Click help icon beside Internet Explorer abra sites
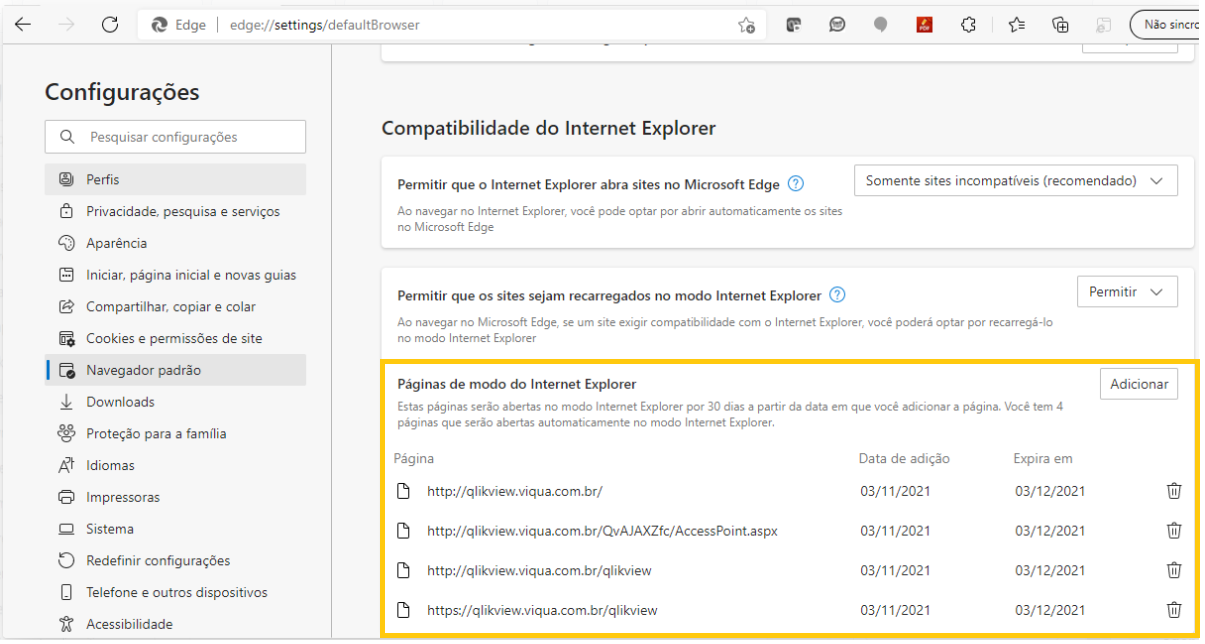Viewport: 1205px width, 644px height. click(796, 184)
